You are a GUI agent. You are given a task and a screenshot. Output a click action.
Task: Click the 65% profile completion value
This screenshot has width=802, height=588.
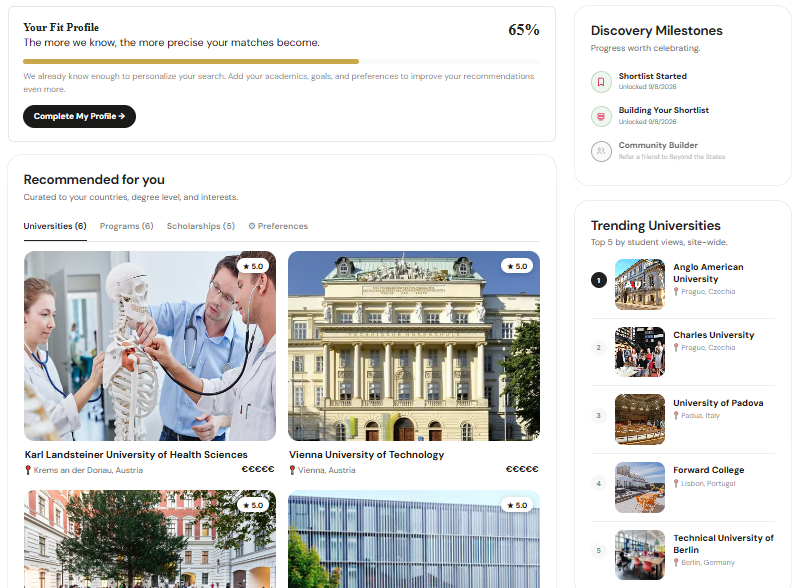524,30
